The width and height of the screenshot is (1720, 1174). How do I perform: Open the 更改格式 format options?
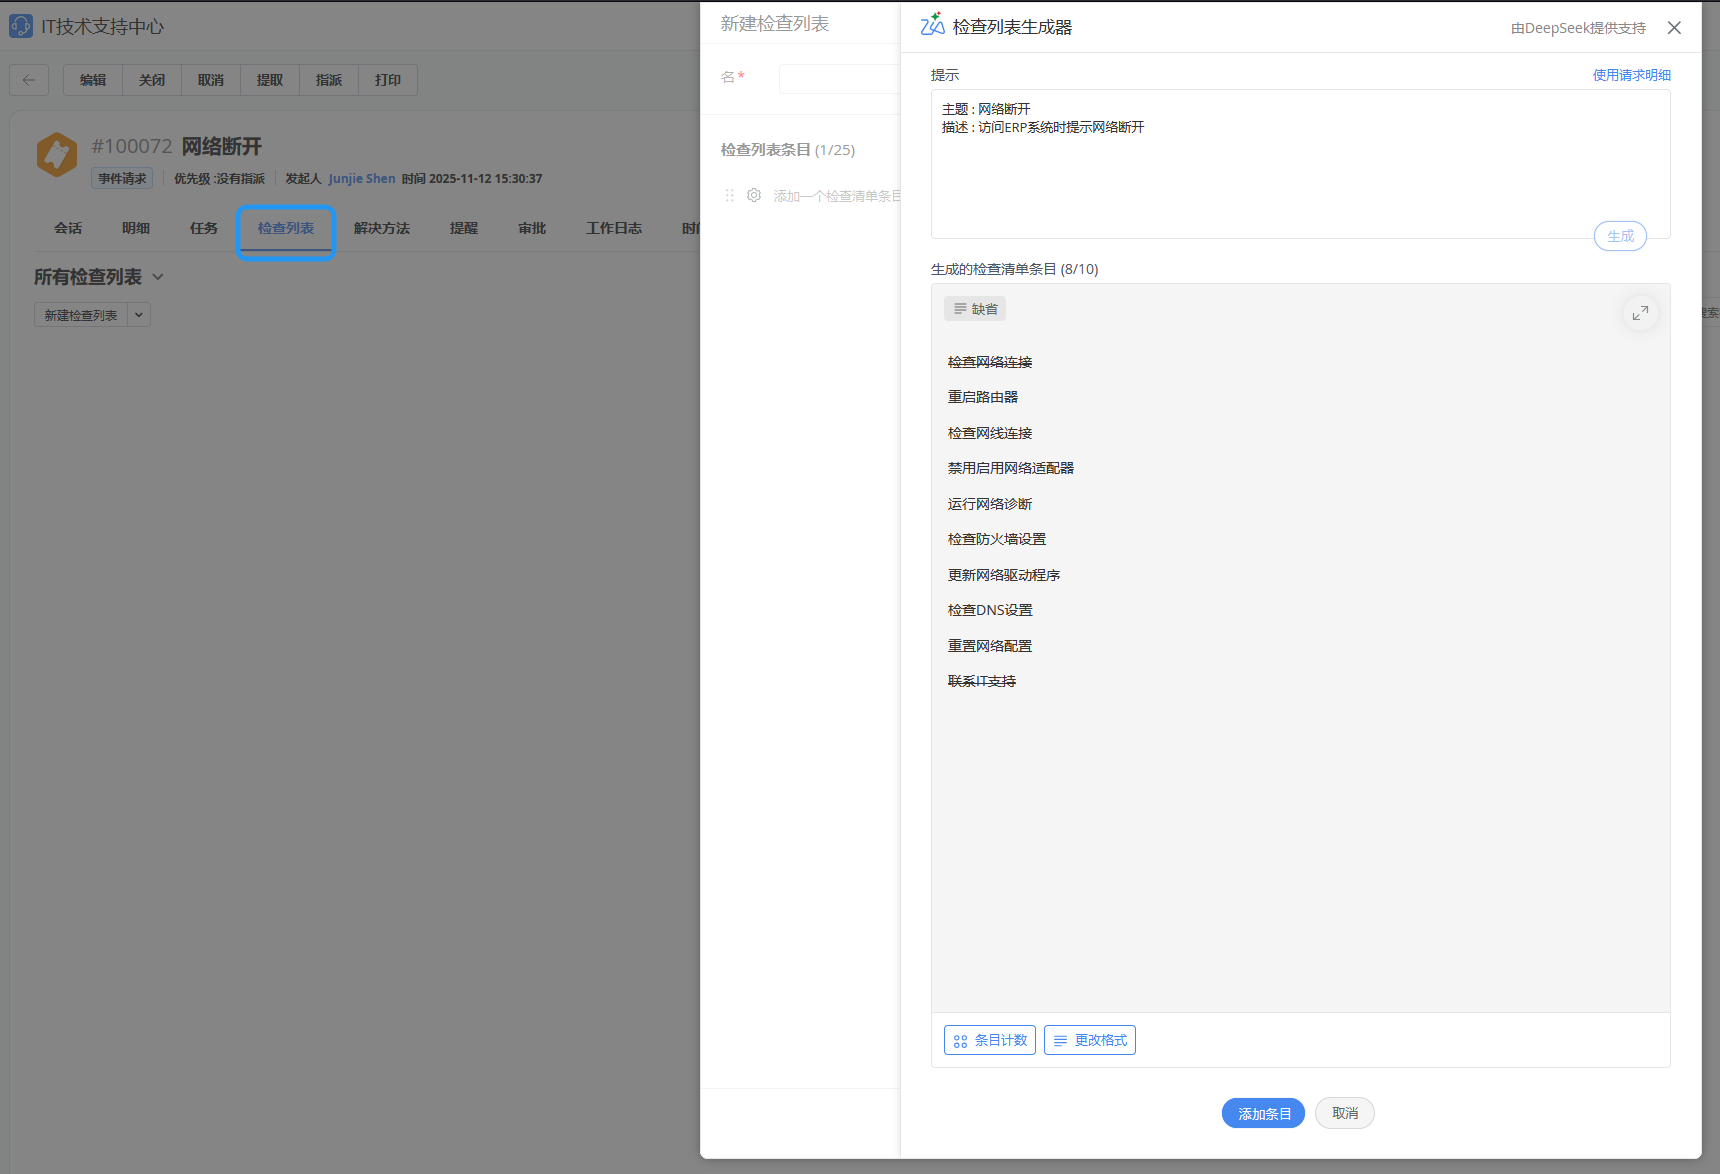pos(1089,1040)
